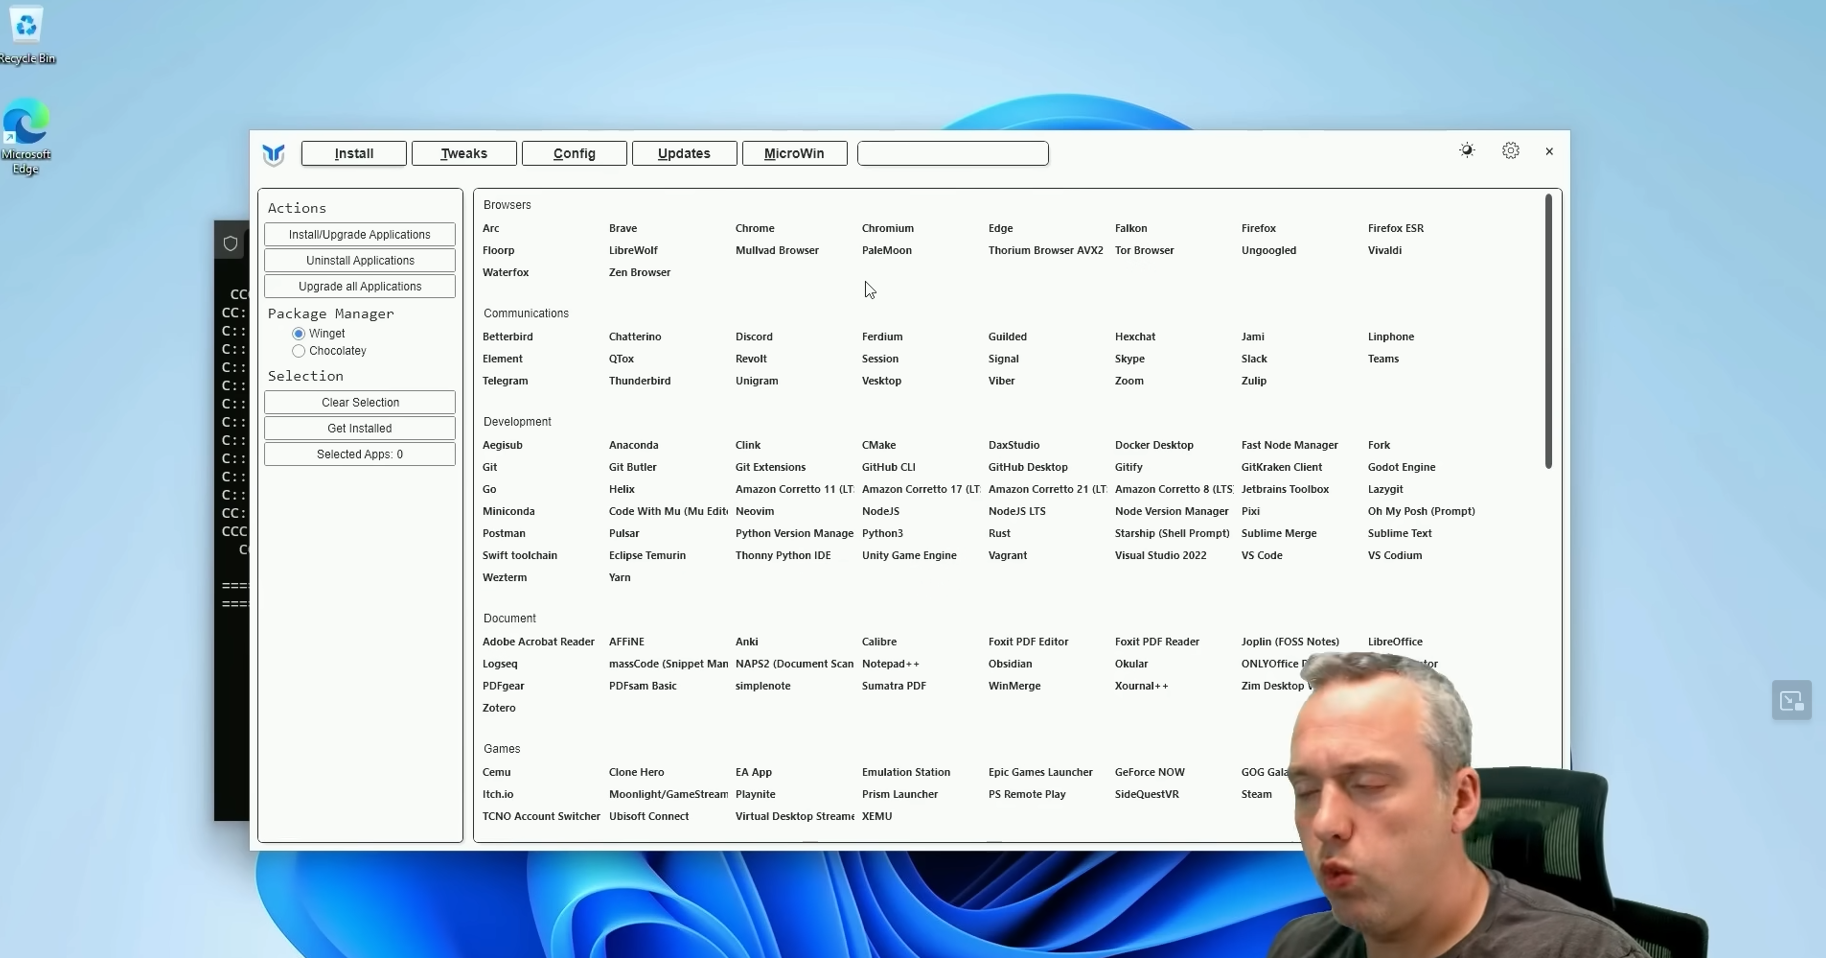Select Zotero under Document

point(499,708)
